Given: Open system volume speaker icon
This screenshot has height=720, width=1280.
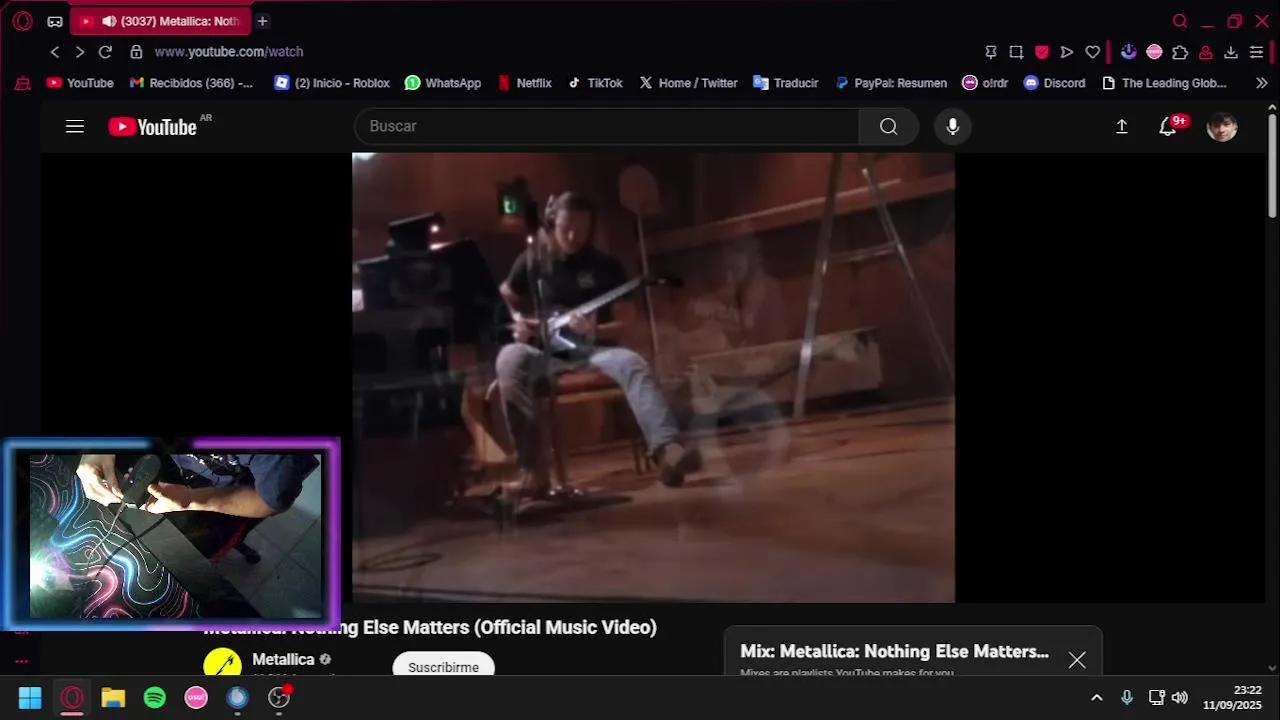Looking at the screenshot, I should tap(1180, 698).
